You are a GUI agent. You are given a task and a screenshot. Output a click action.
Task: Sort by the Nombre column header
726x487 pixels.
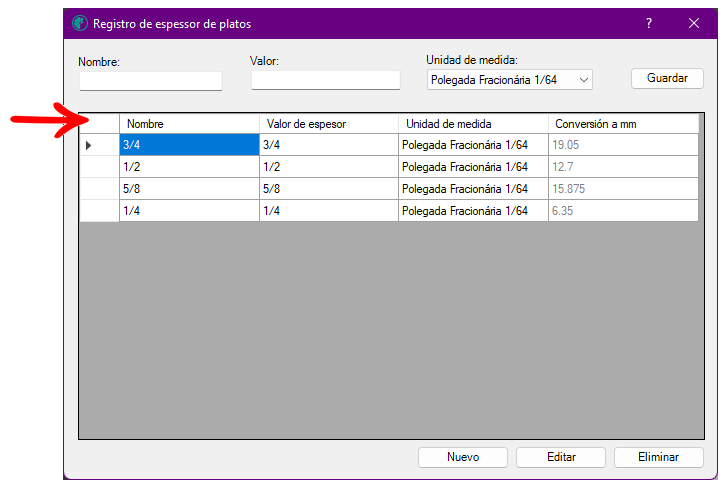pyautogui.click(x=189, y=124)
